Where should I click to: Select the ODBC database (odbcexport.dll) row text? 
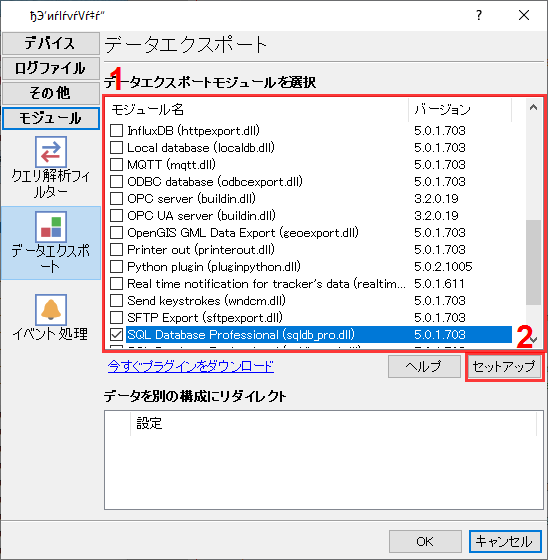pos(215,182)
